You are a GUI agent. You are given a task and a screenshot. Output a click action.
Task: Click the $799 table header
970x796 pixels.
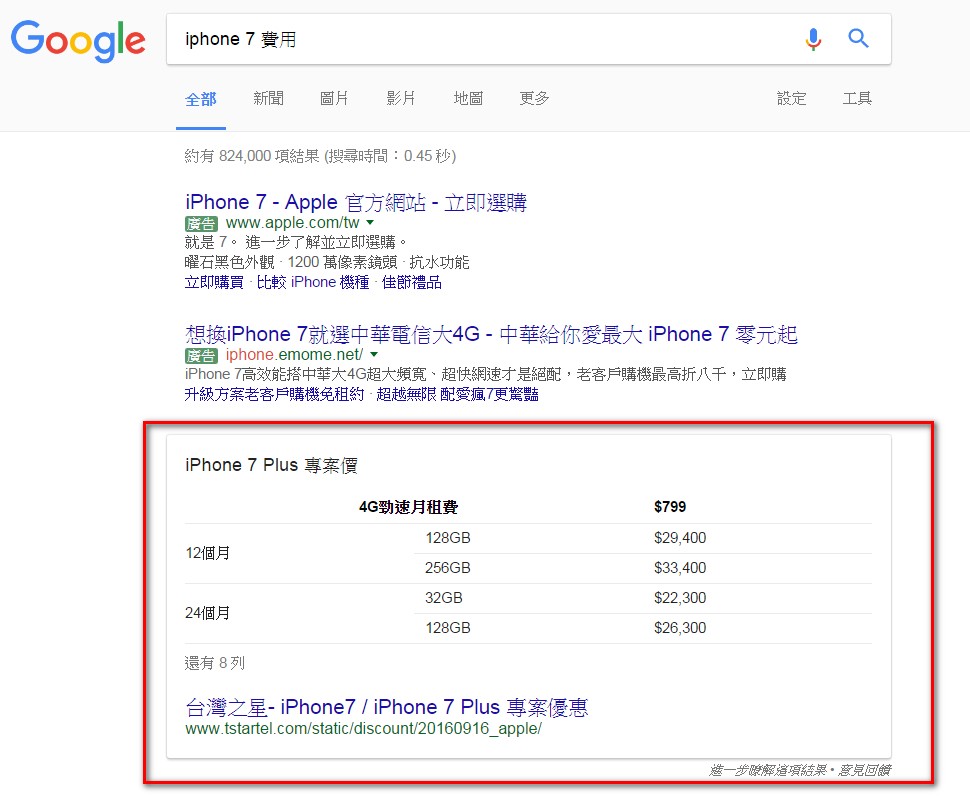pos(670,507)
